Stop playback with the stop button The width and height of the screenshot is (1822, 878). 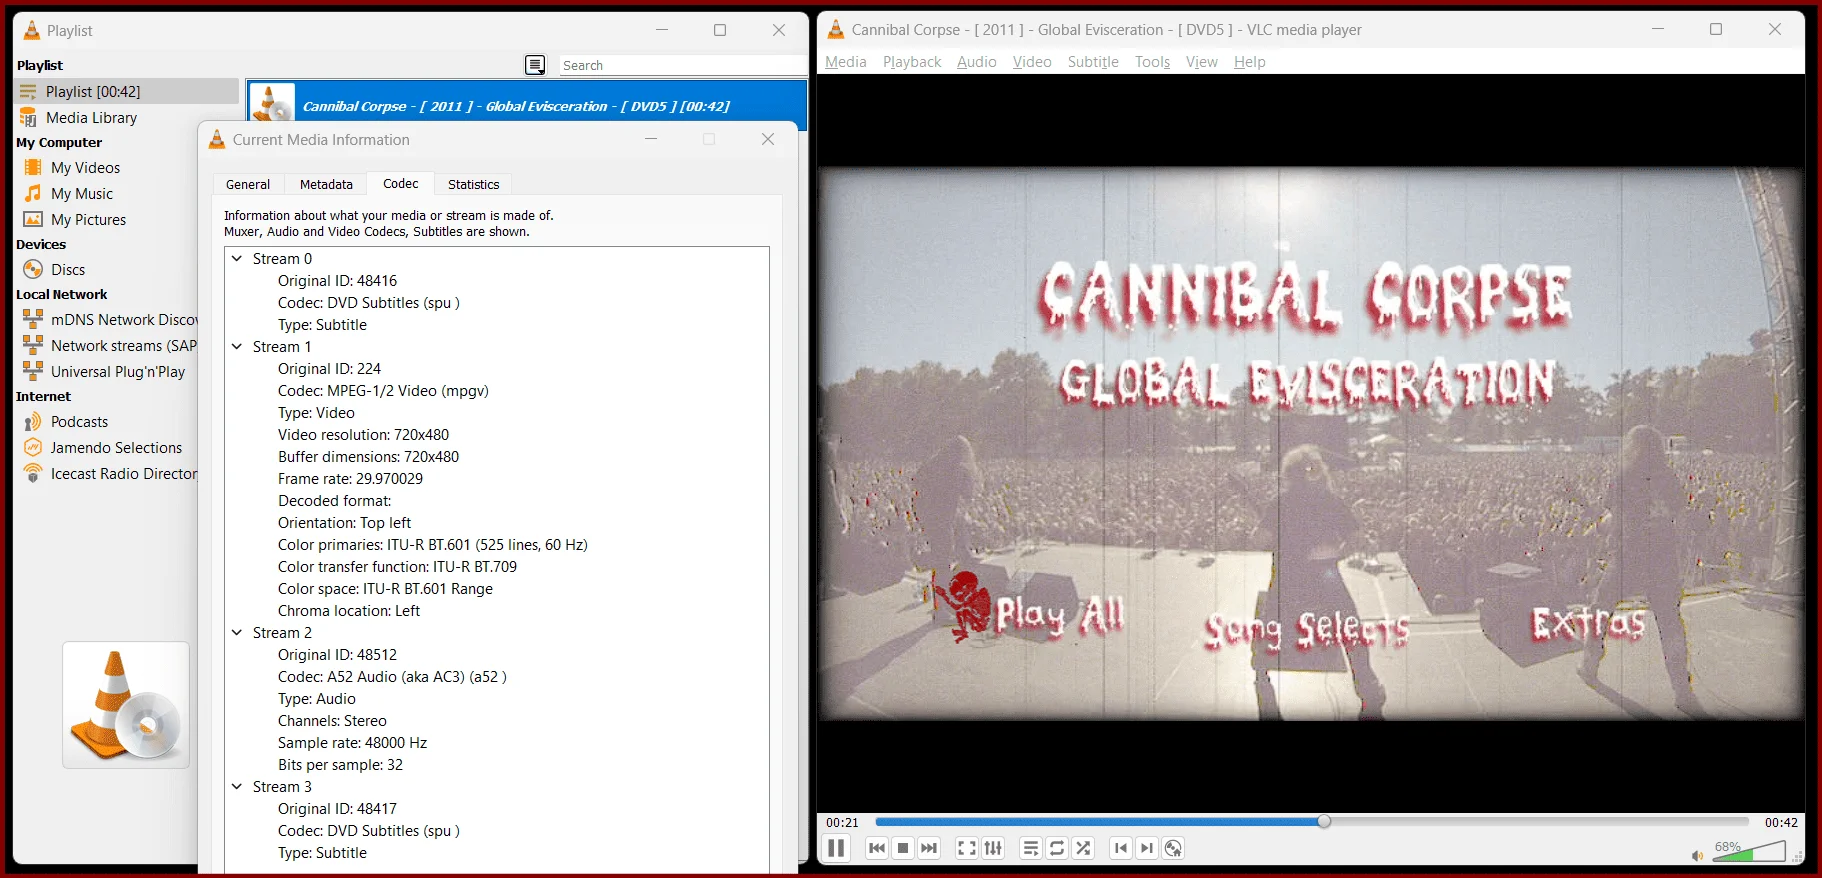tap(903, 848)
